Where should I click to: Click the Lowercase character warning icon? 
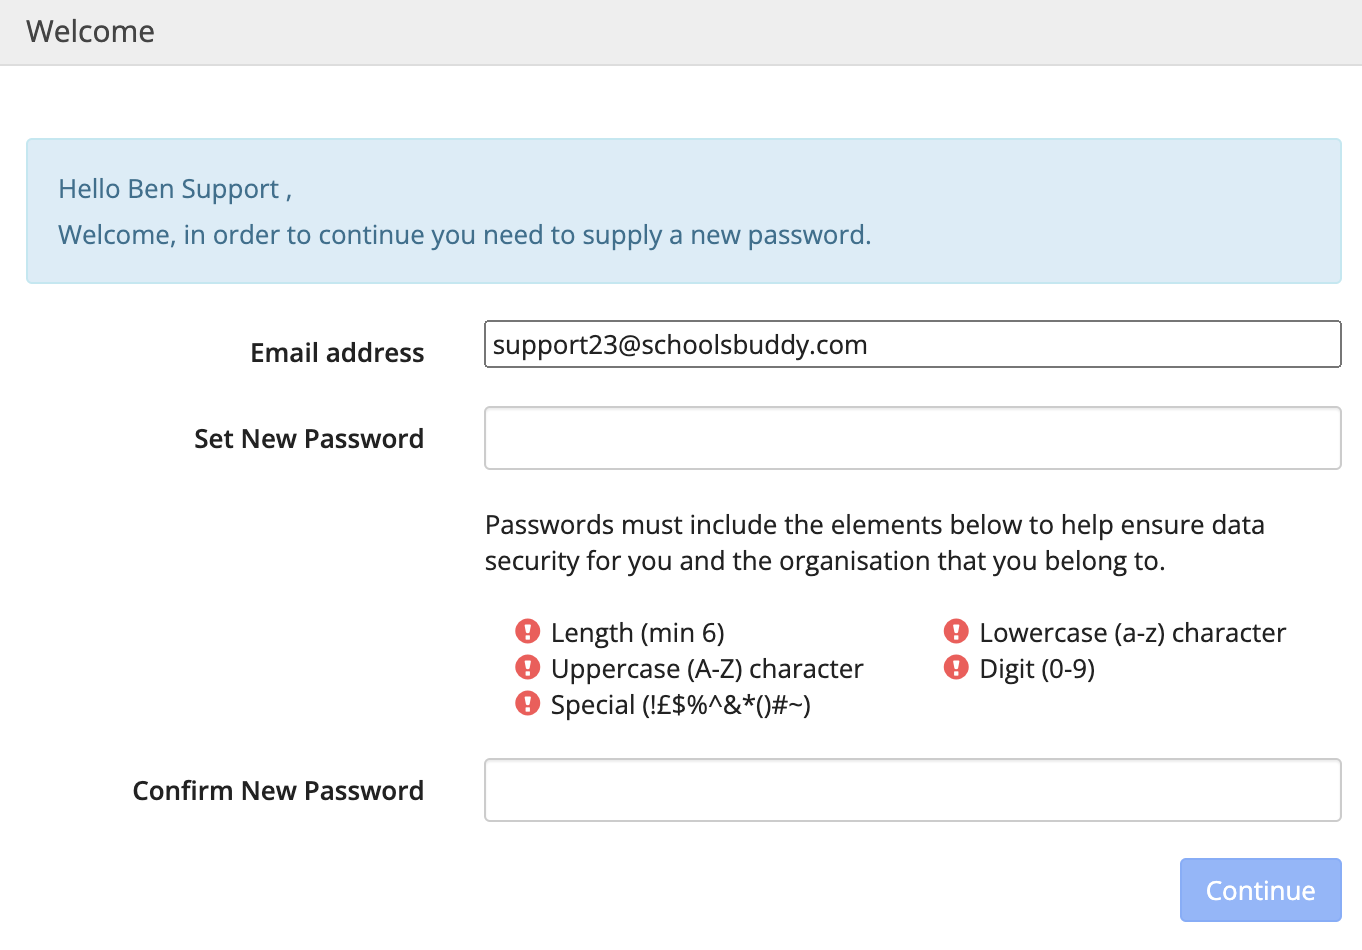[956, 631]
